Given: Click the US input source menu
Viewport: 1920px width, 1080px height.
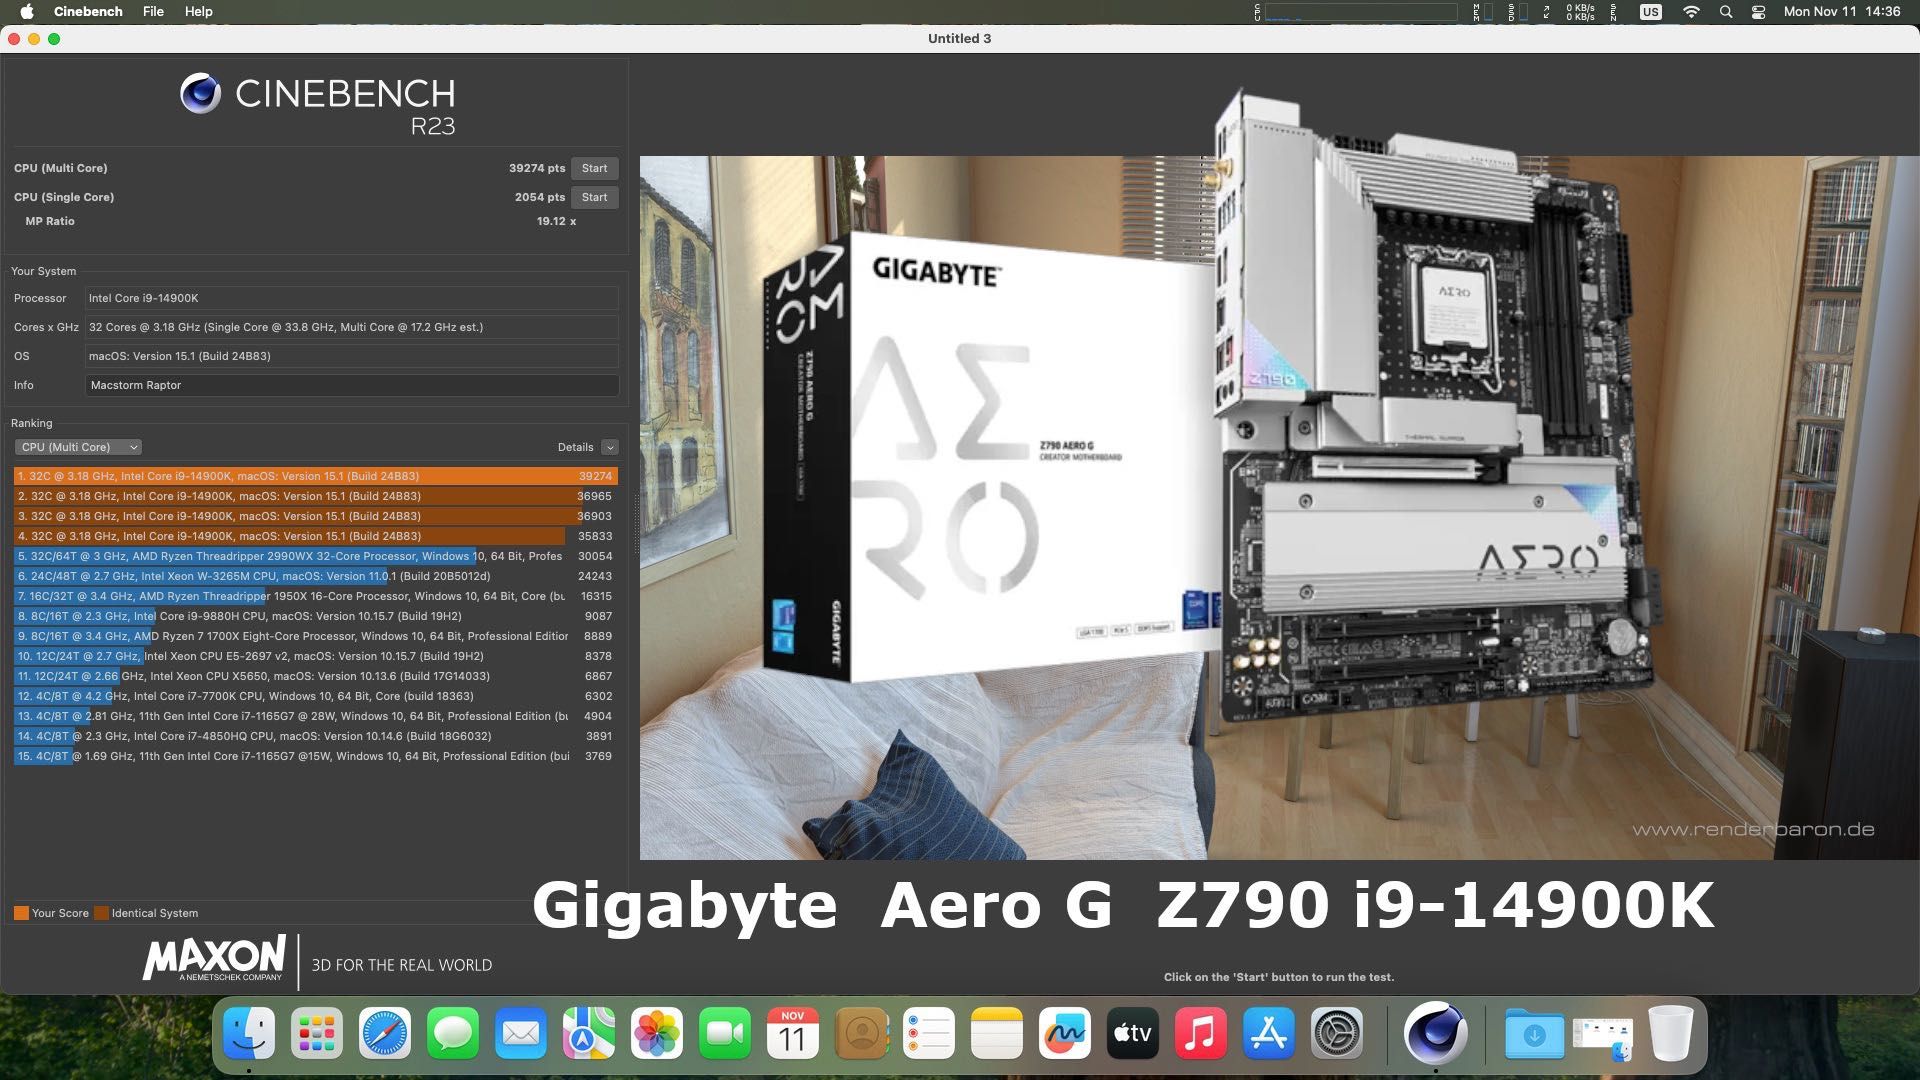Looking at the screenshot, I should point(1651,12).
